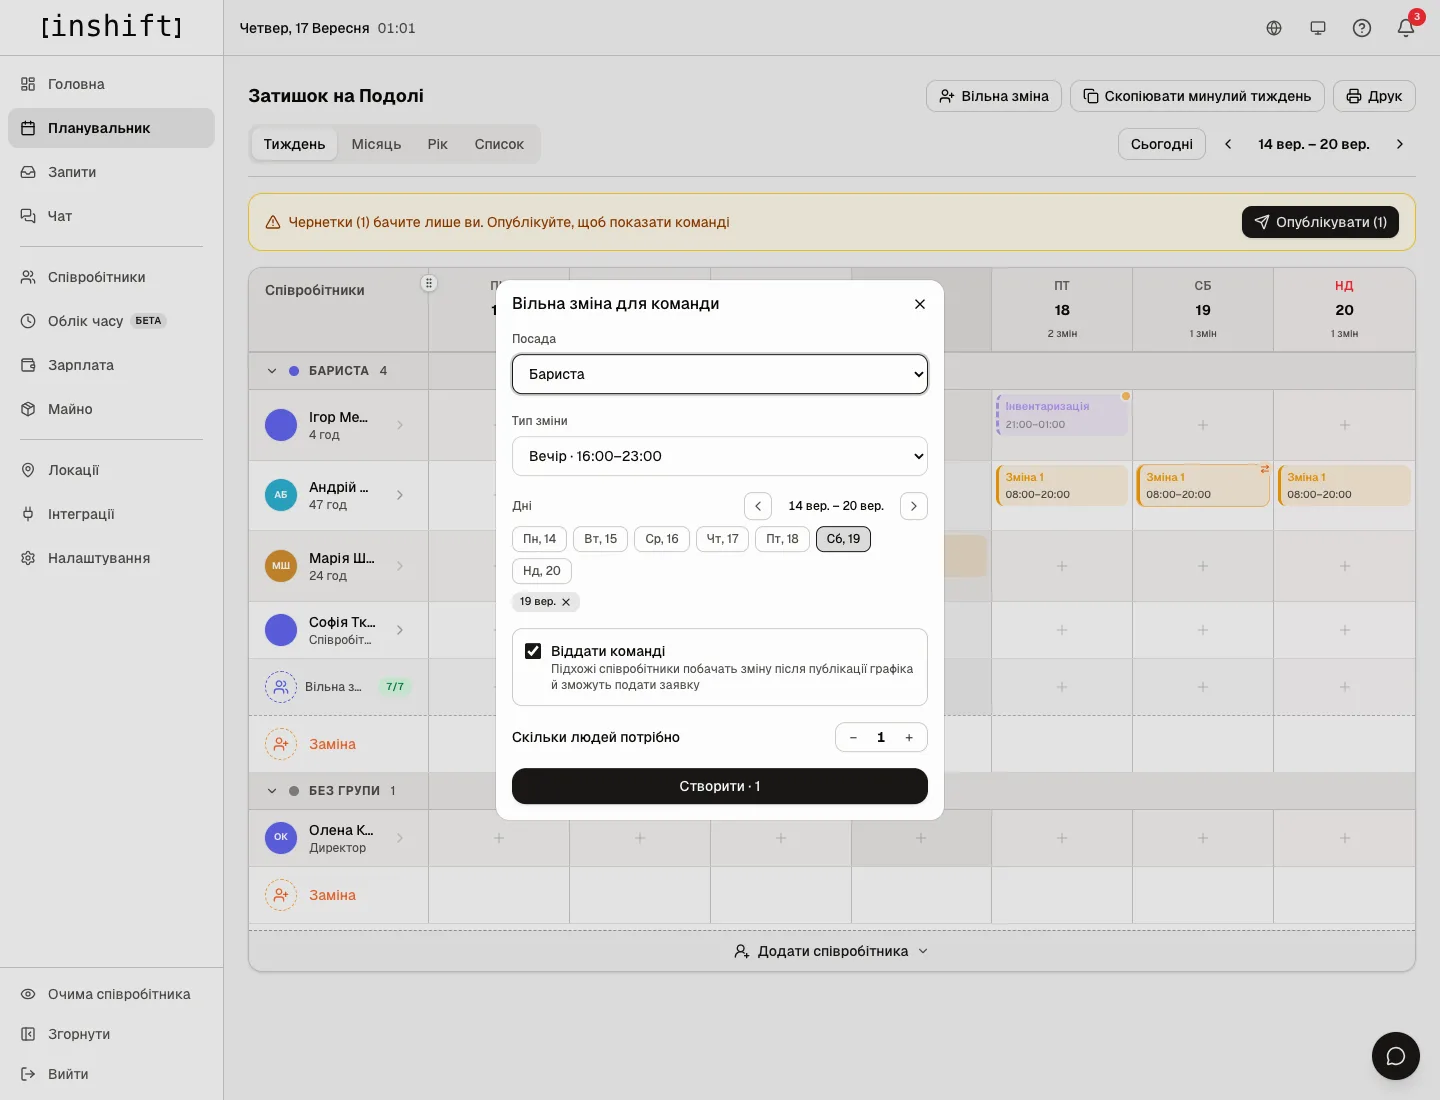Remove the 19 вер. date chip
Screen dimensions: 1440x1100
[566, 602]
